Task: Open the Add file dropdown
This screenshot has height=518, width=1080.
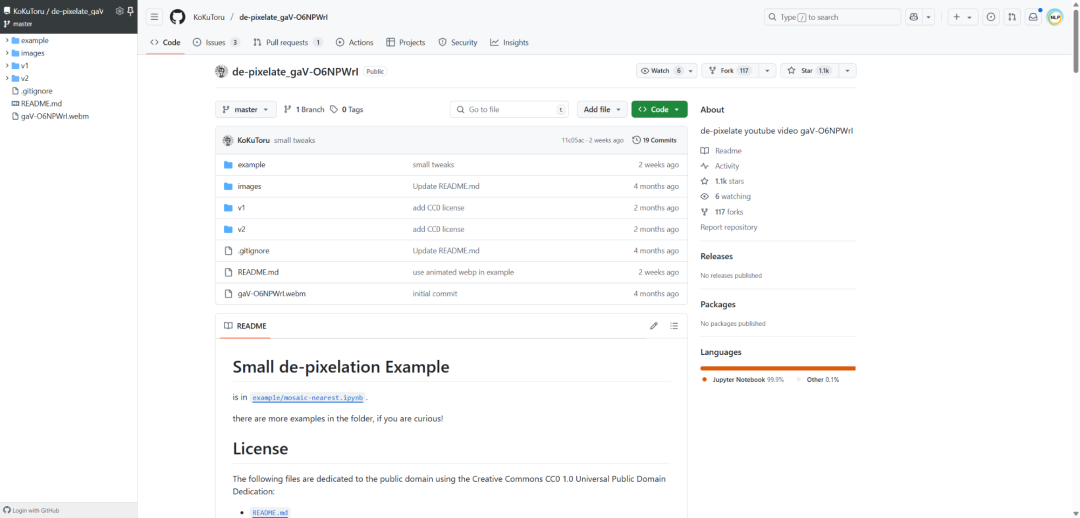Action: tap(602, 110)
